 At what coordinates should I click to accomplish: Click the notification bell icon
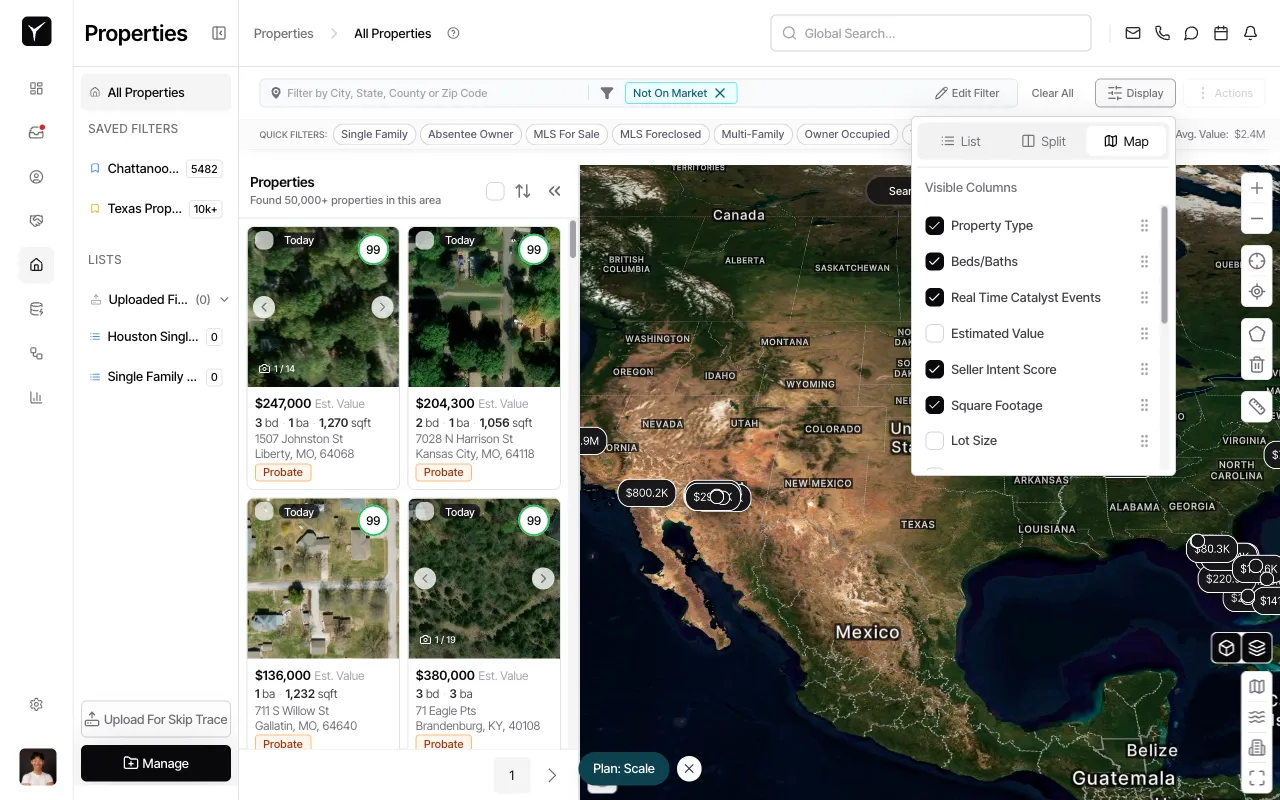tap(1250, 33)
